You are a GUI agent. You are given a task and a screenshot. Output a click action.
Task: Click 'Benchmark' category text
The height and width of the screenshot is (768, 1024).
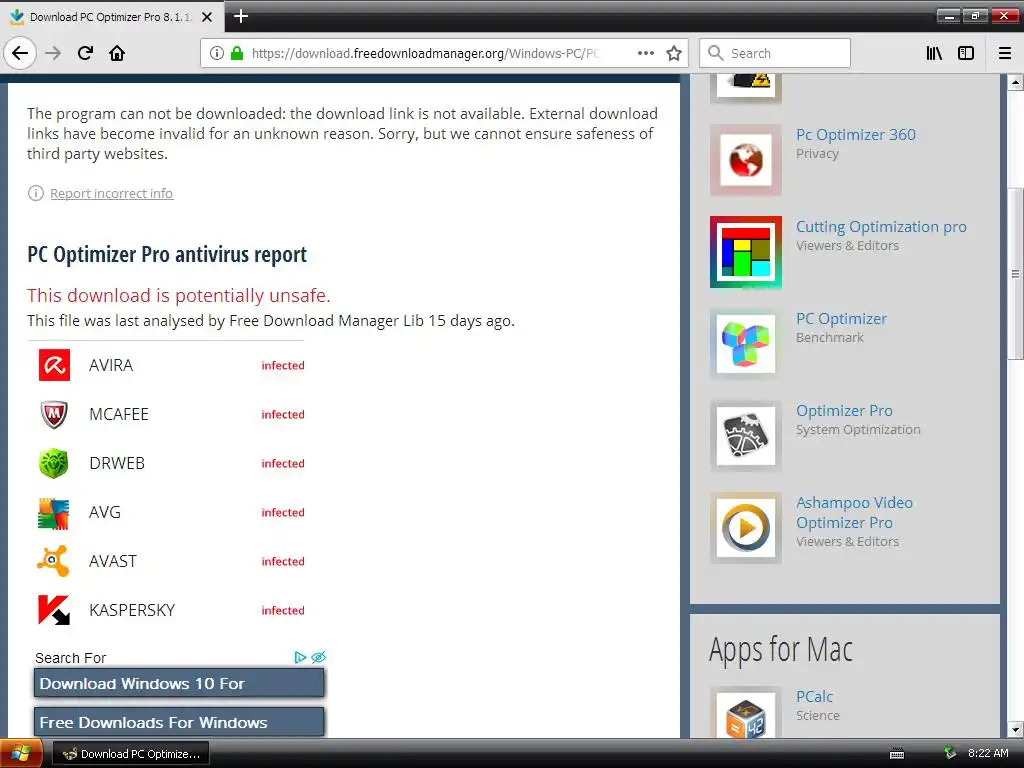(x=829, y=338)
